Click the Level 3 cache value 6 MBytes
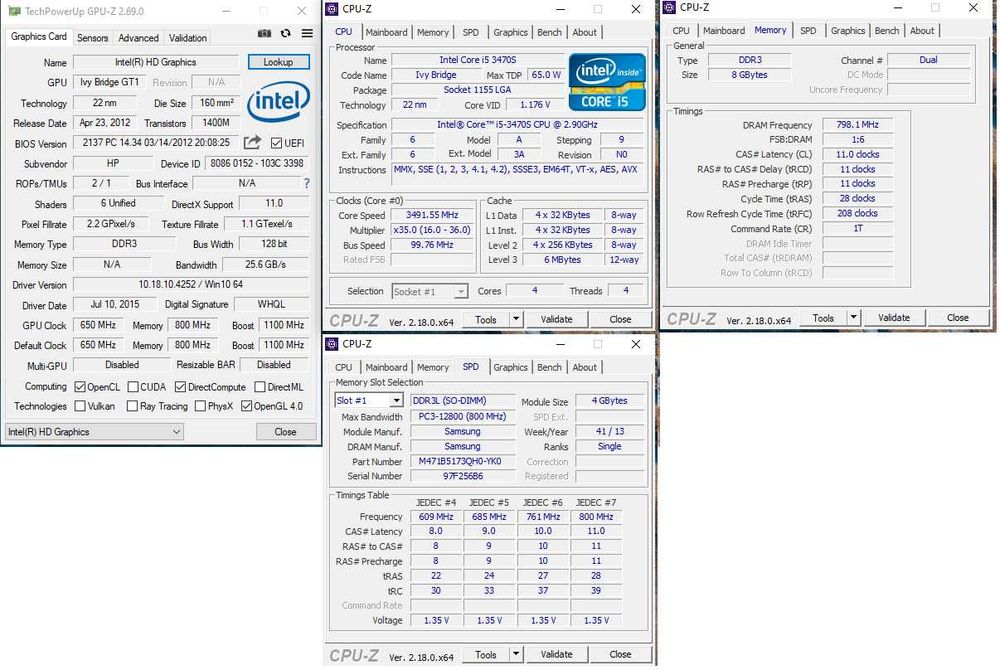Screen dimensions: 1000x670 pos(562,260)
